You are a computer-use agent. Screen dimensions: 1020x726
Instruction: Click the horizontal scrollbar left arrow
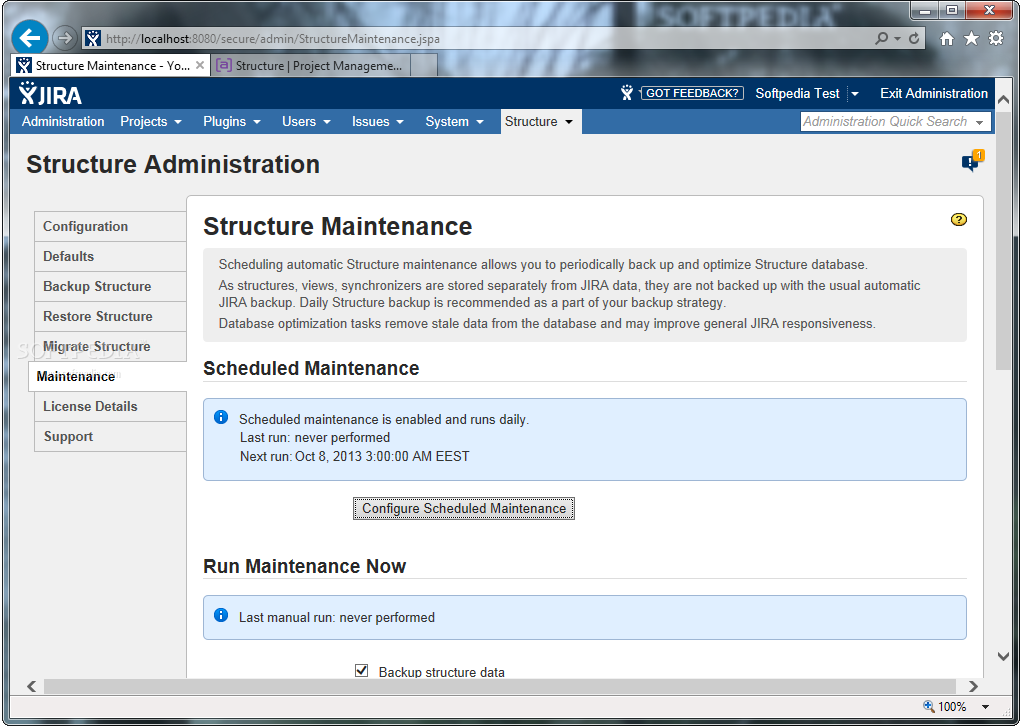point(31,686)
